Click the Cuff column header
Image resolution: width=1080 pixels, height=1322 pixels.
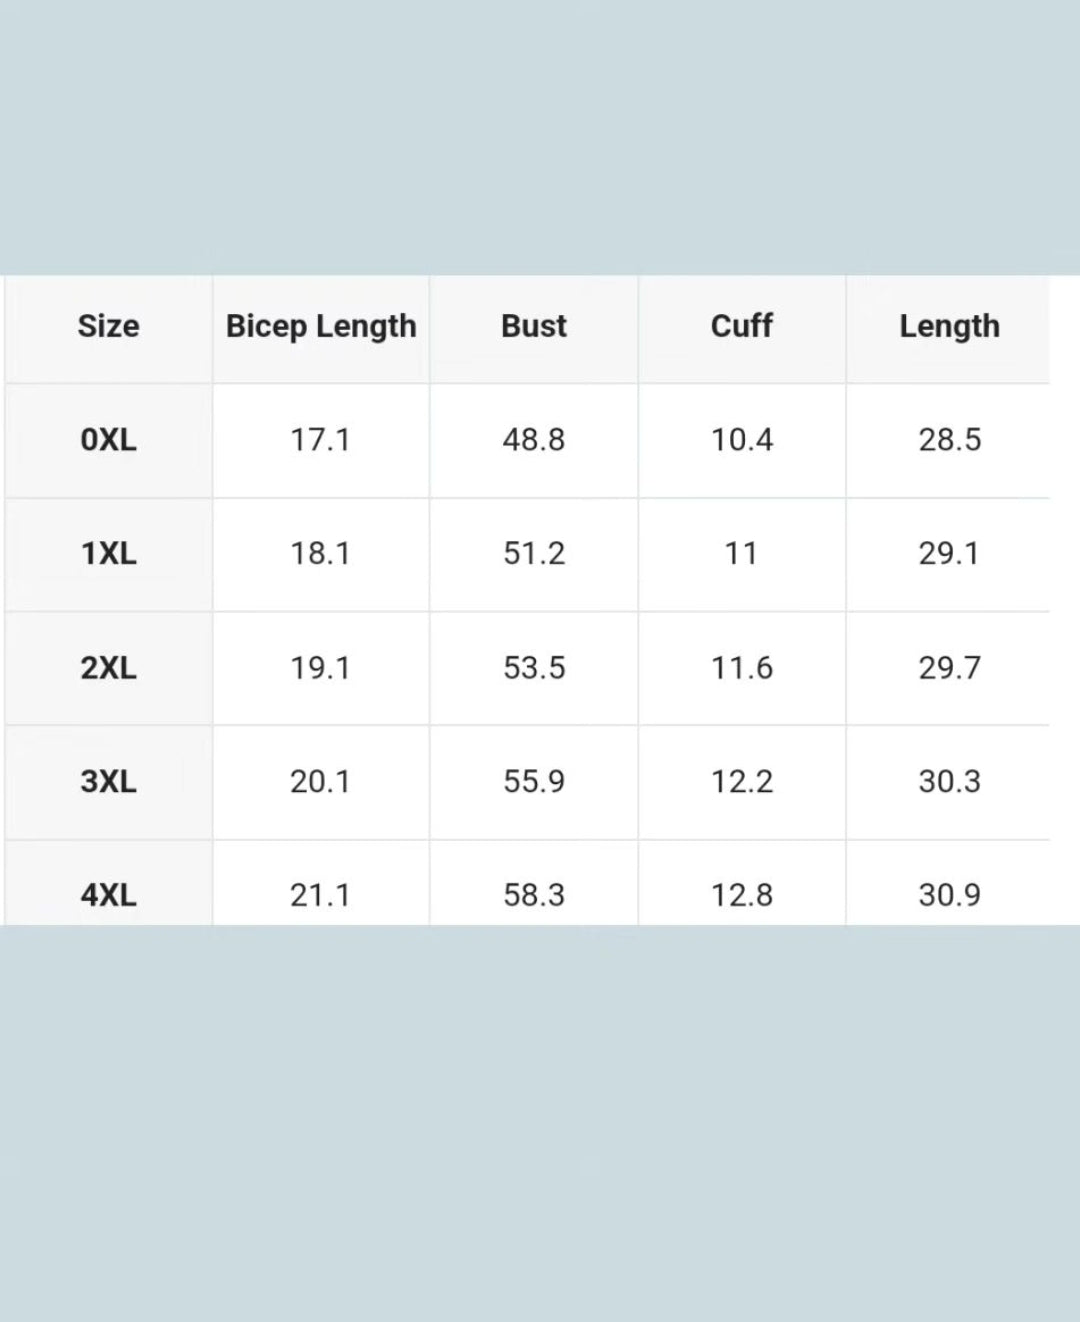[742, 326]
